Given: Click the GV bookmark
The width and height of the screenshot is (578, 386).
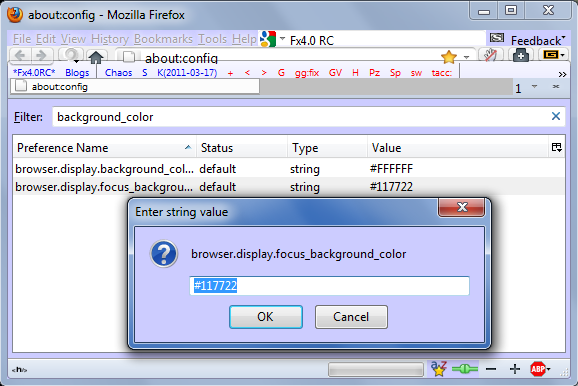Looking at the screenshot, I should pos(335,73).
